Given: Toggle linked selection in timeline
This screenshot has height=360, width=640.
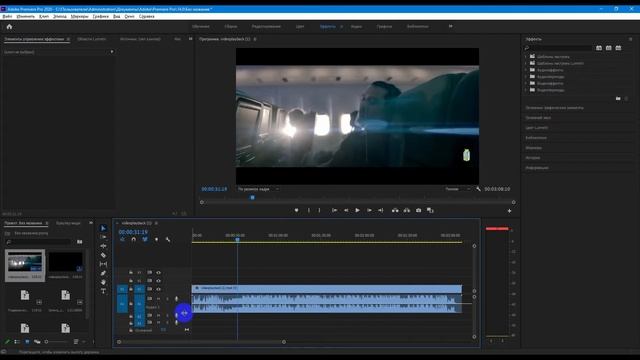Looking at the screenshot, I should (x=145, y=240).
